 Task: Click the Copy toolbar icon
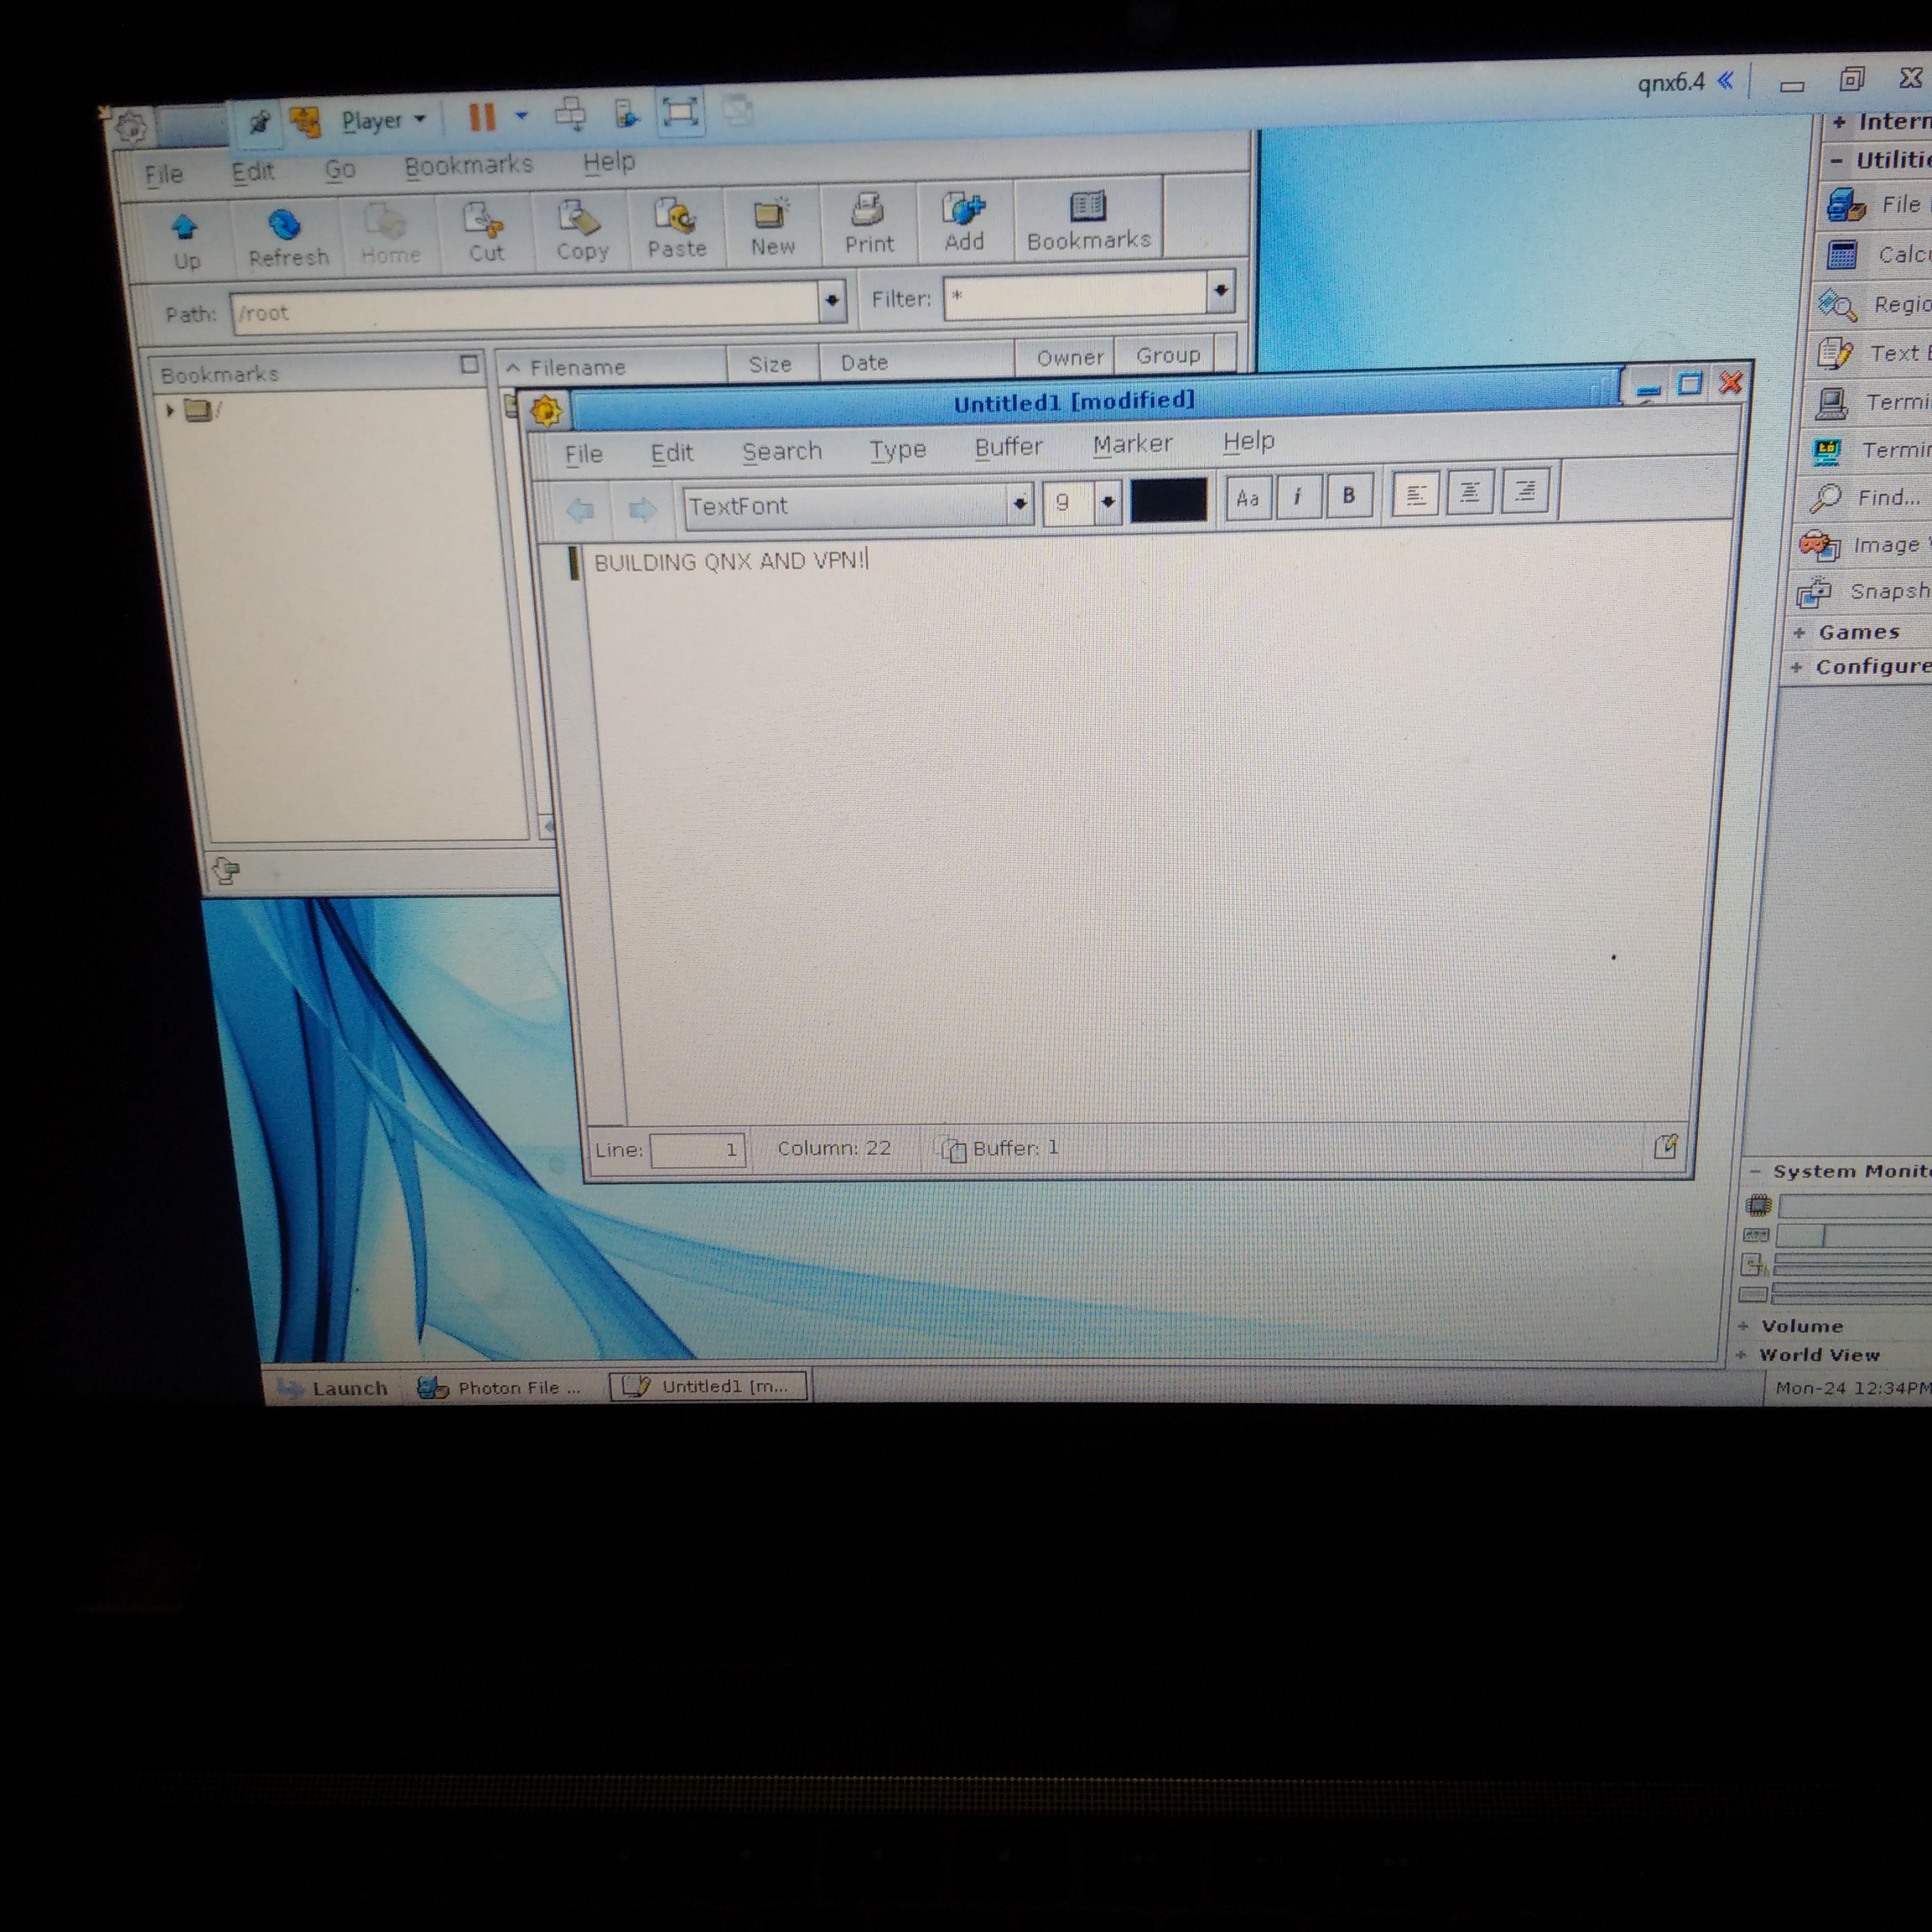coord(582,230)
